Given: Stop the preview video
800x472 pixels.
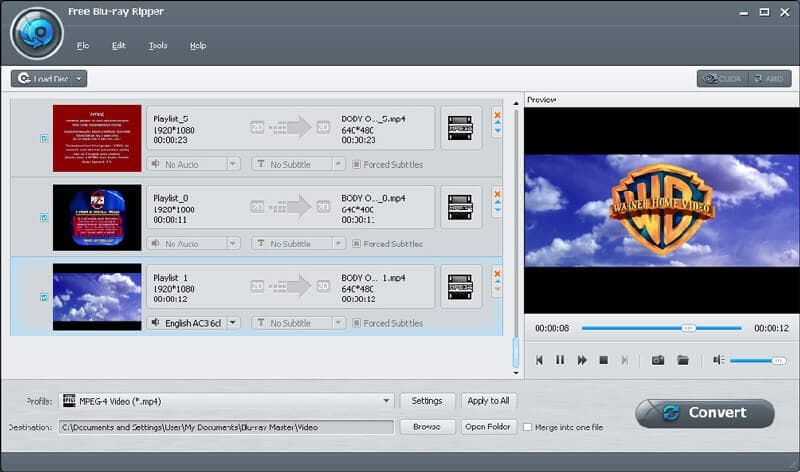Looking at the screenshot, I should tap(603, 360).
